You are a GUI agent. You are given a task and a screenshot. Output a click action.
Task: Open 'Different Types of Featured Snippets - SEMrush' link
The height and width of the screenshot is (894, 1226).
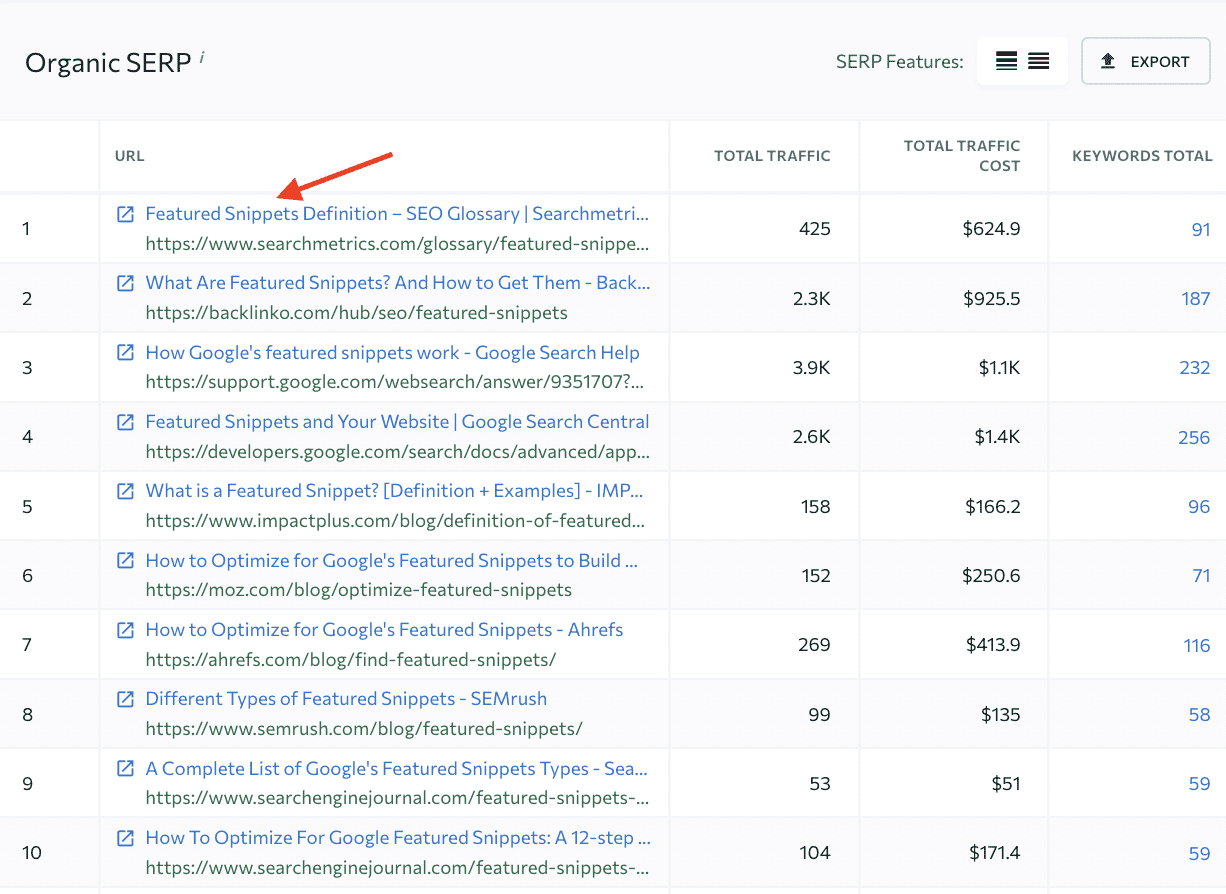(346, 698)
